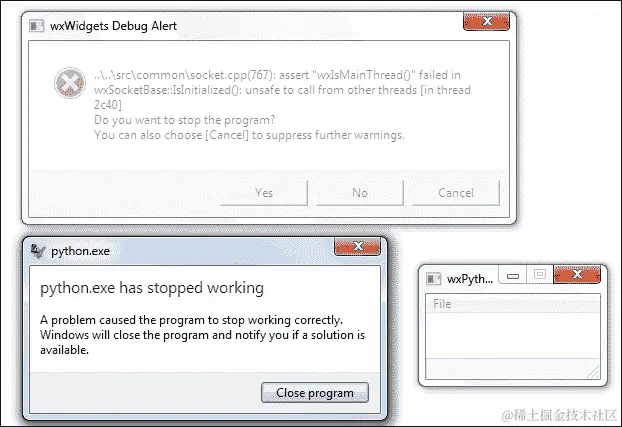Minimize the wxPython window
622x427 pixels.
click(x=513, y=275)
